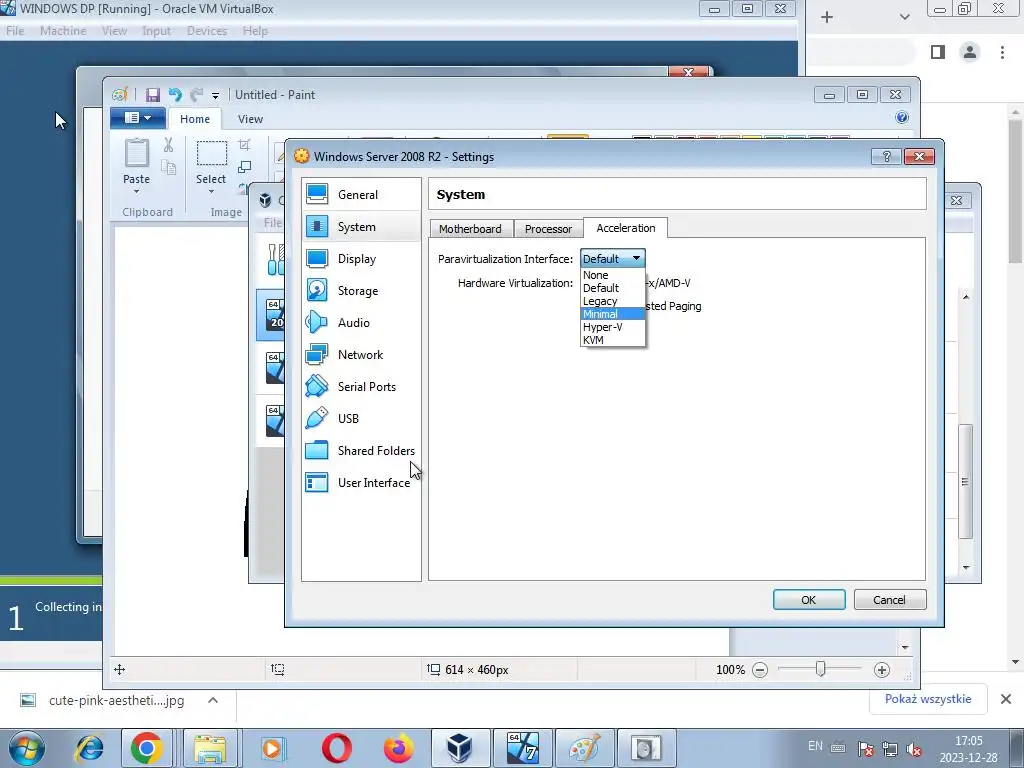The height and width of the screenshot is (768, 1024).
Task: Click the Pokaż wszystkie downloads link
Action: (928, 699)
